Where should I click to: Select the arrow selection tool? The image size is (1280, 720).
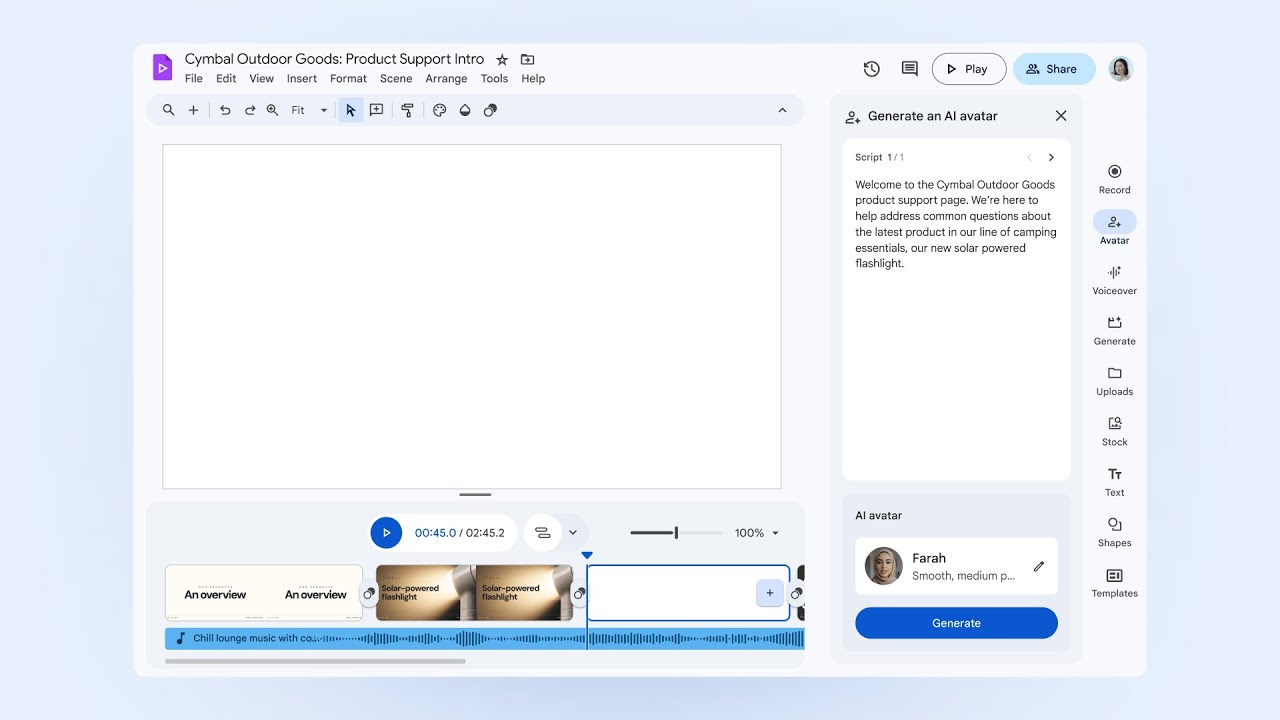pos(350,110)
